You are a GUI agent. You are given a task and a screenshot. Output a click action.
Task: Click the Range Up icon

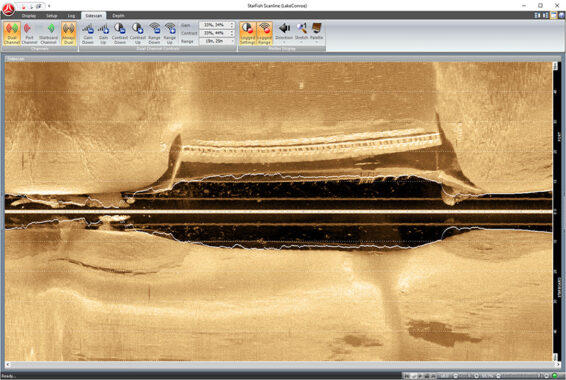170,33
